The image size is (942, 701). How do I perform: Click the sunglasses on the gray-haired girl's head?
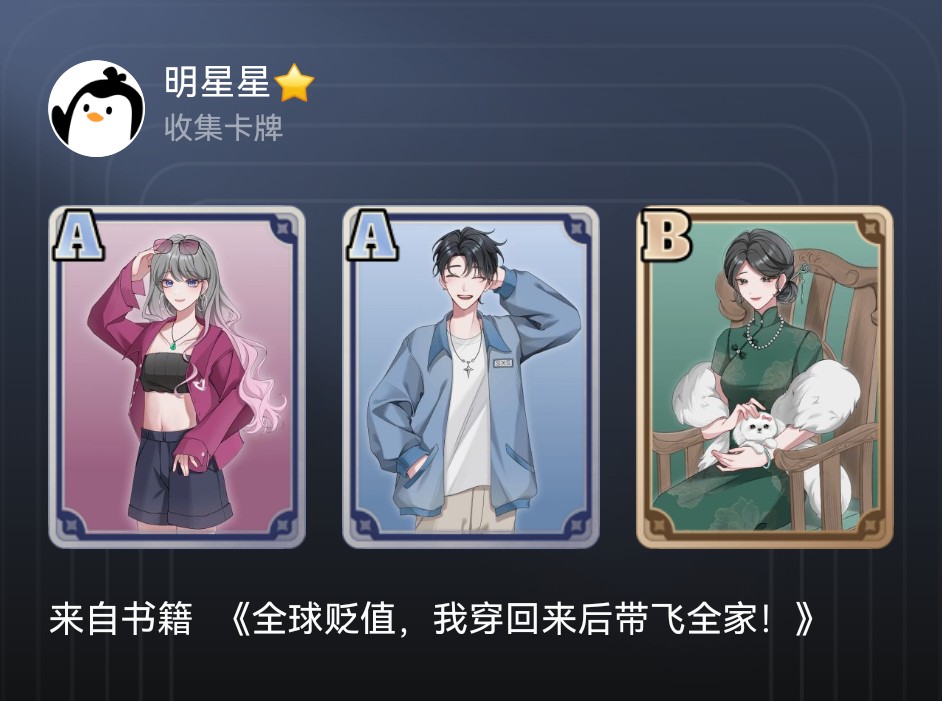point(177,246)
